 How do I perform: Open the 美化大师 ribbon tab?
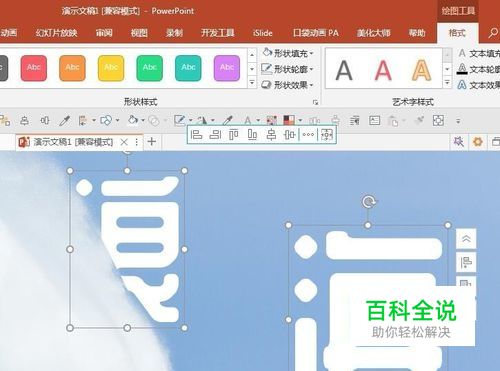(374, 33)
